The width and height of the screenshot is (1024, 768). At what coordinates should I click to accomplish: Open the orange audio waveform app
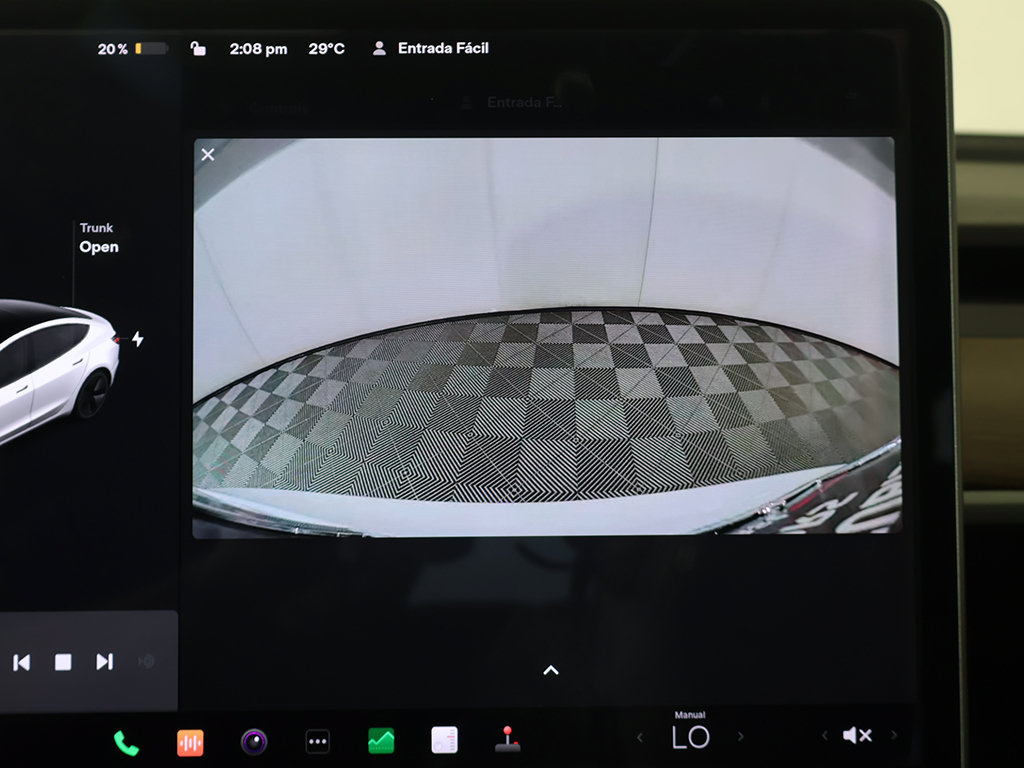(190, 743)
